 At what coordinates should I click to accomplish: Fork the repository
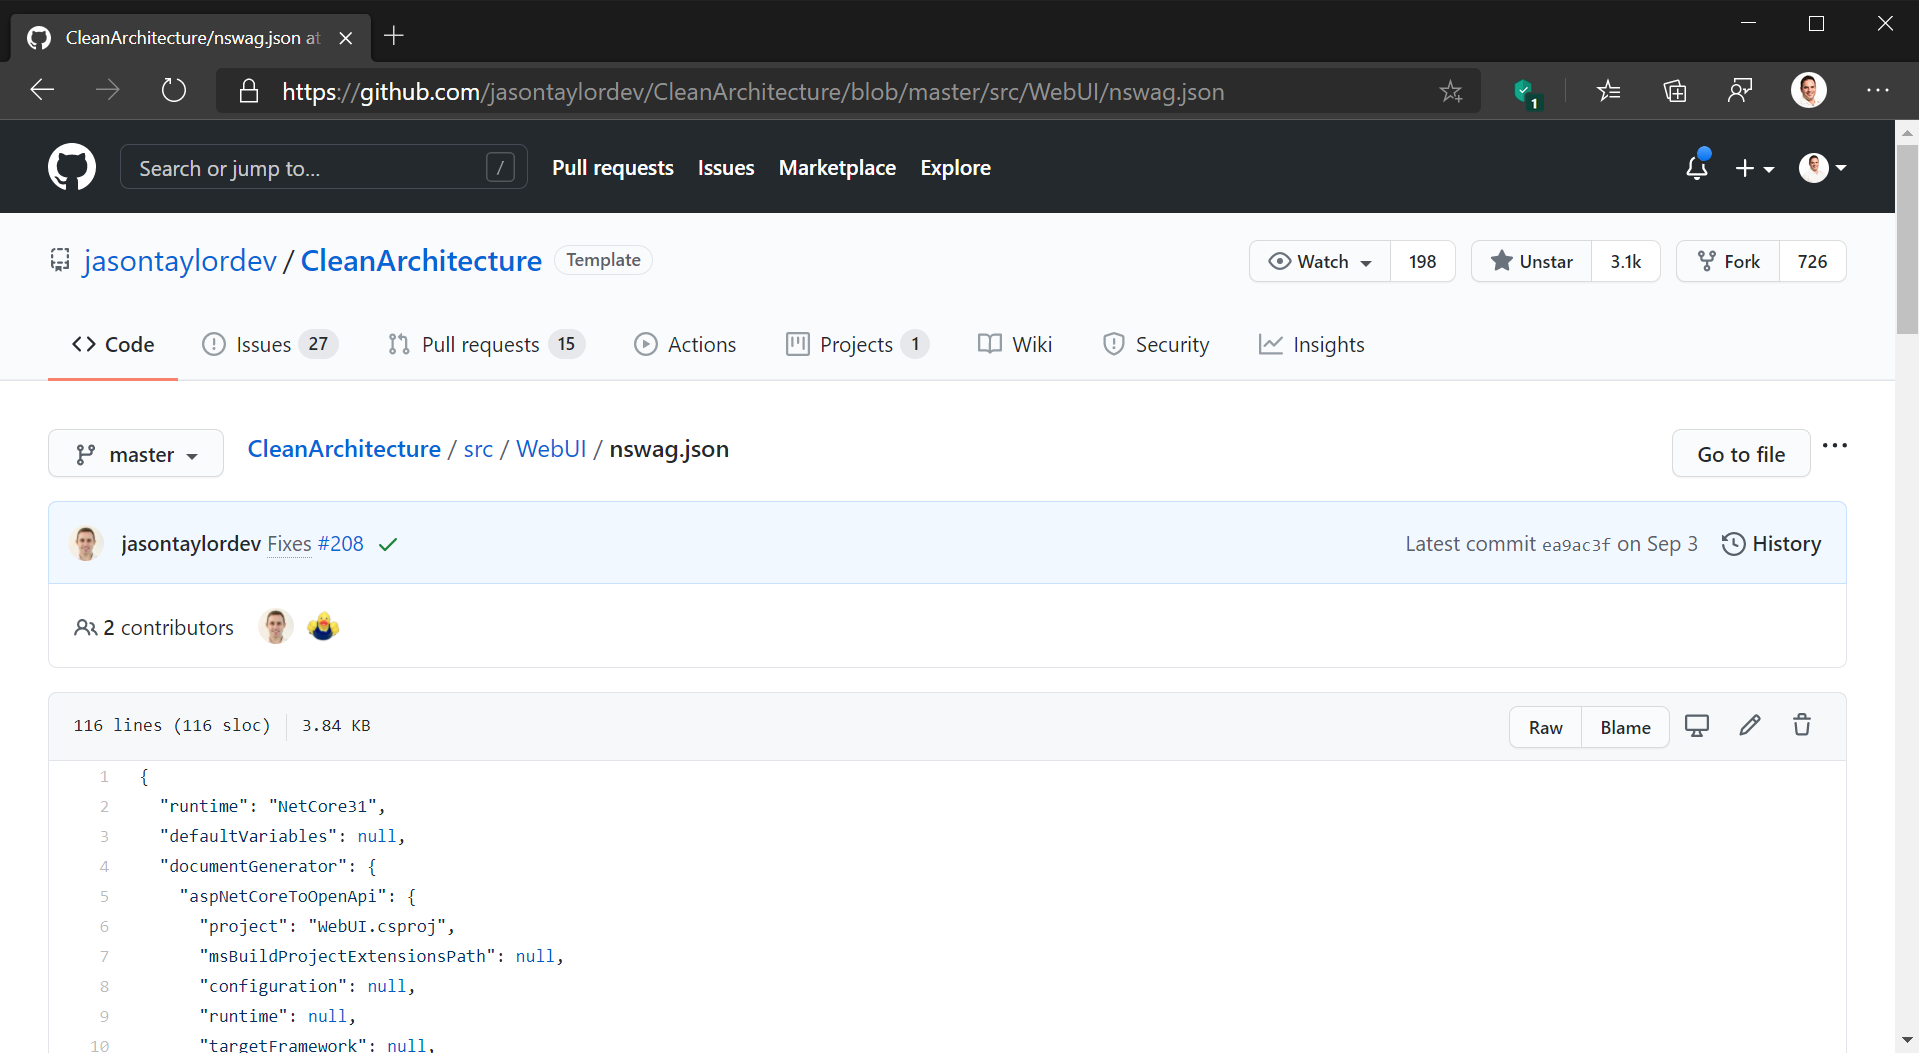tap(1728, 262)
